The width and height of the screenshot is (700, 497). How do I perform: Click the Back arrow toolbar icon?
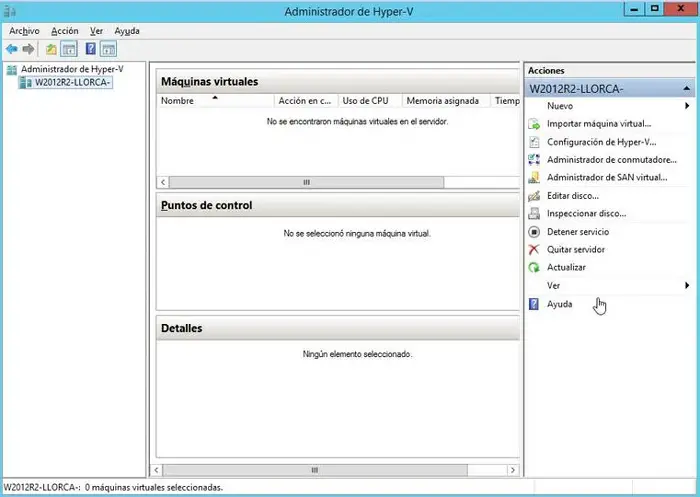12,49
